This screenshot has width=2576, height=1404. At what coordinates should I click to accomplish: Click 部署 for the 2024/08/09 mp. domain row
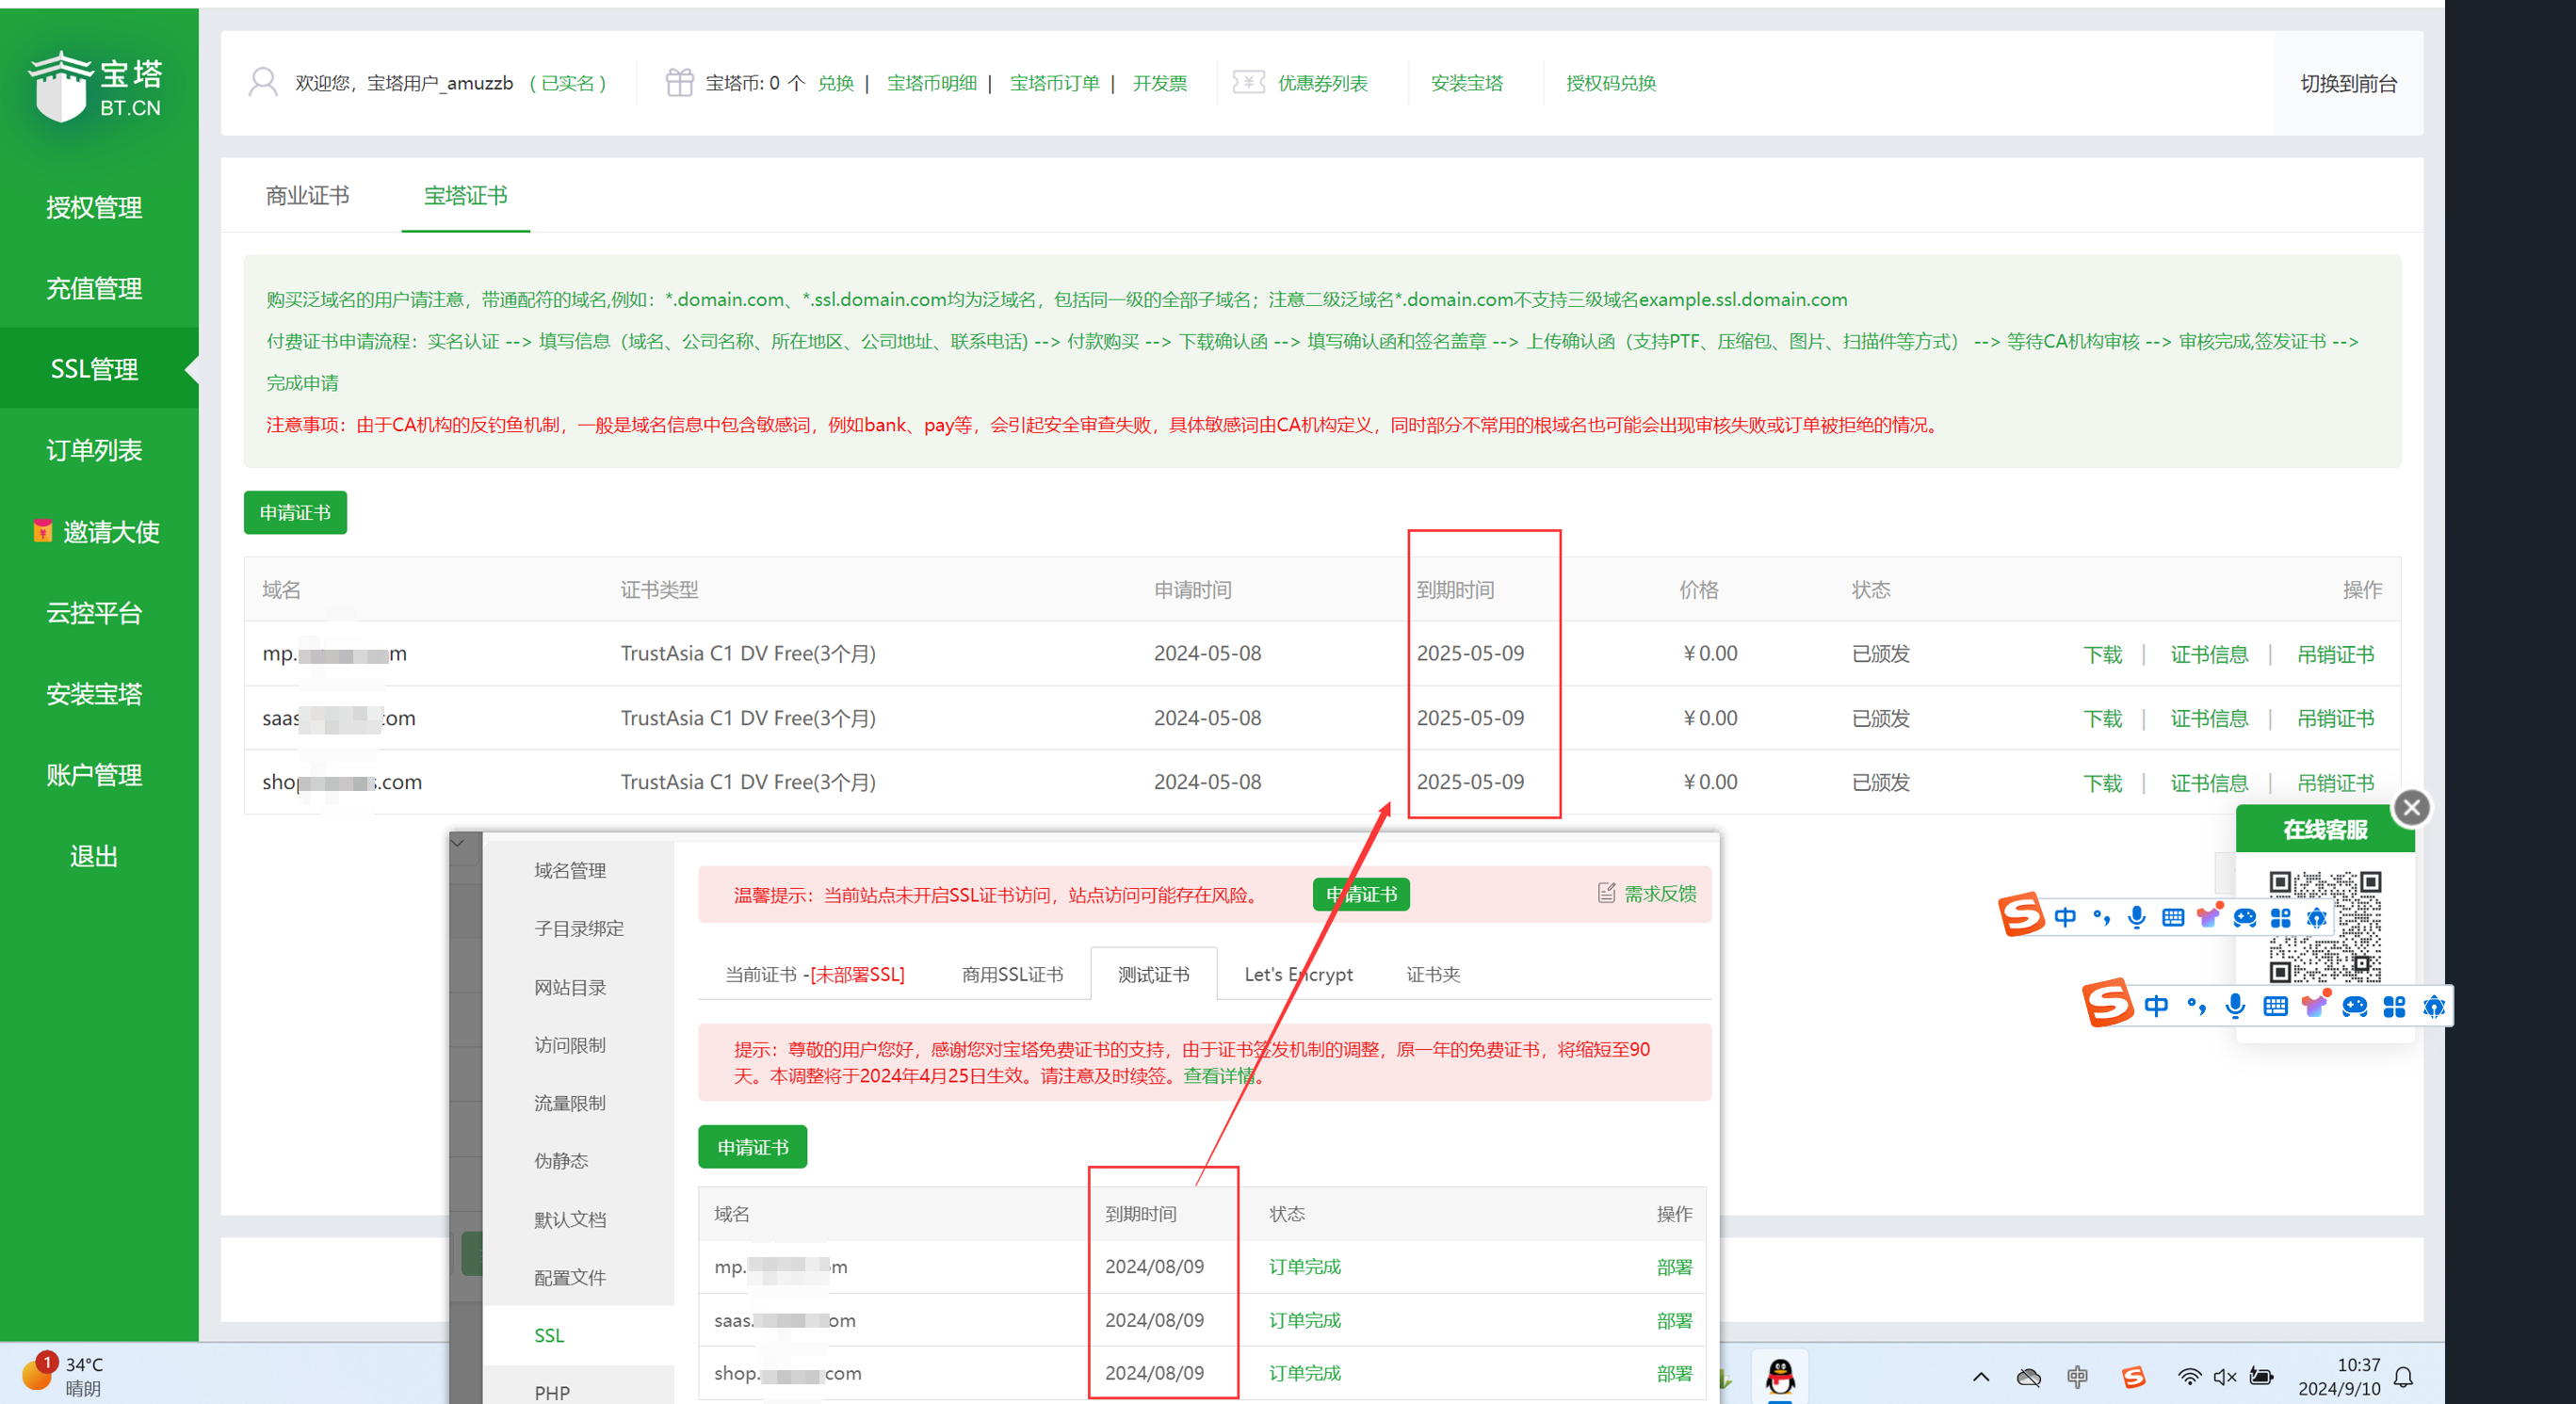click(1673, 1267)
